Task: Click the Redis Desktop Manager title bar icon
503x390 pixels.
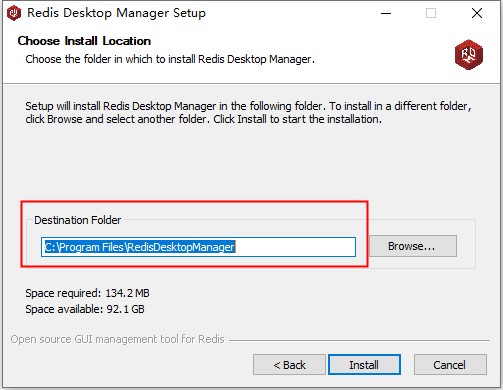Action: tap(14, 13)
